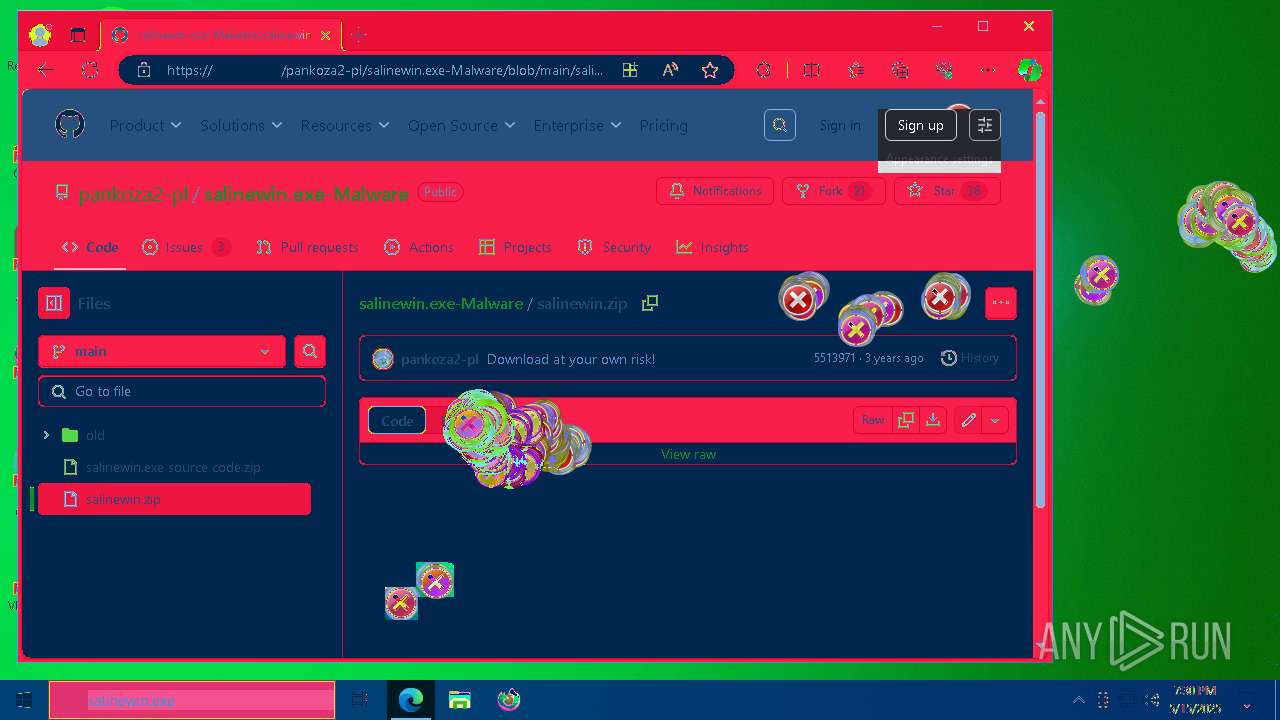This screenshot has height=720, width=1280.
Task: Expand the Resources menu
Action: pyautogui.click(x=345, y=125)
